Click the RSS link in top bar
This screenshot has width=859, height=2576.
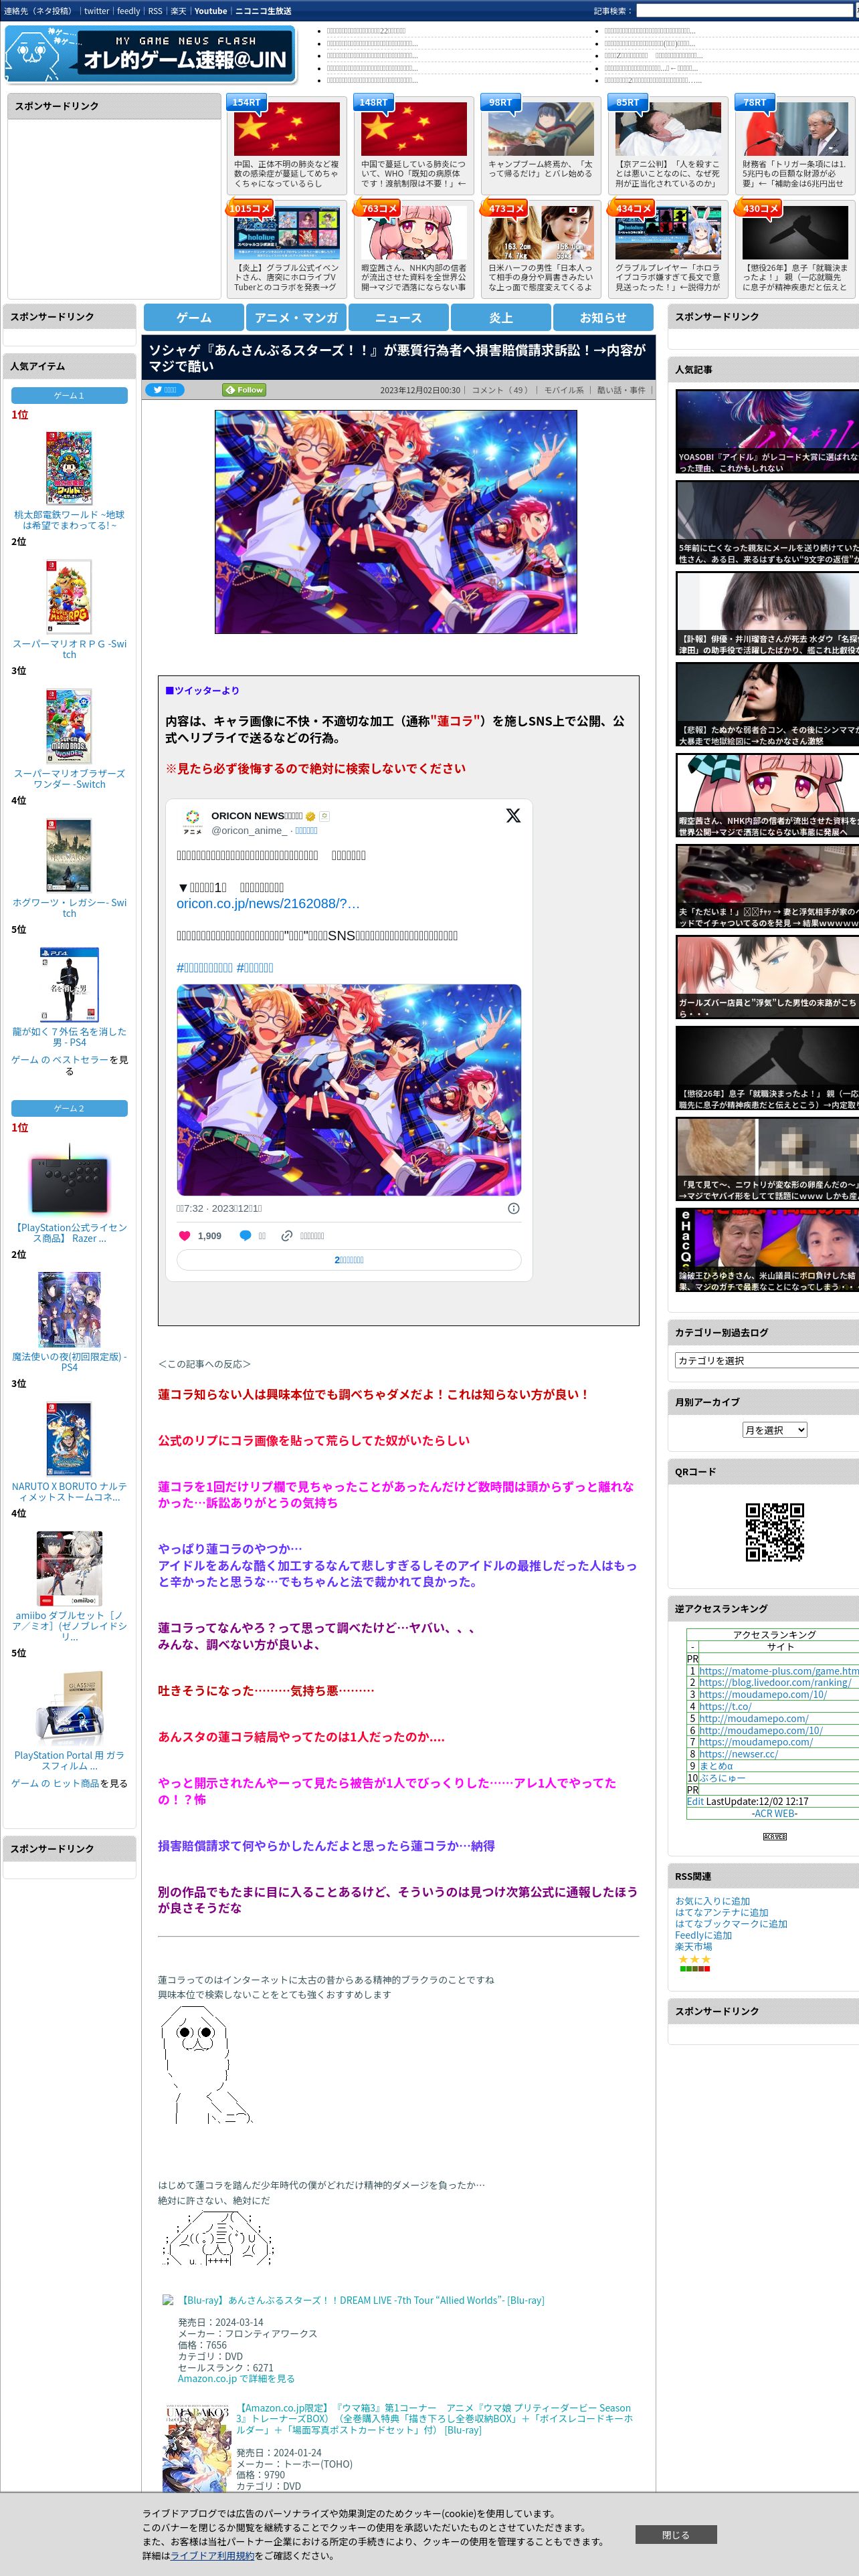[155, 11]
